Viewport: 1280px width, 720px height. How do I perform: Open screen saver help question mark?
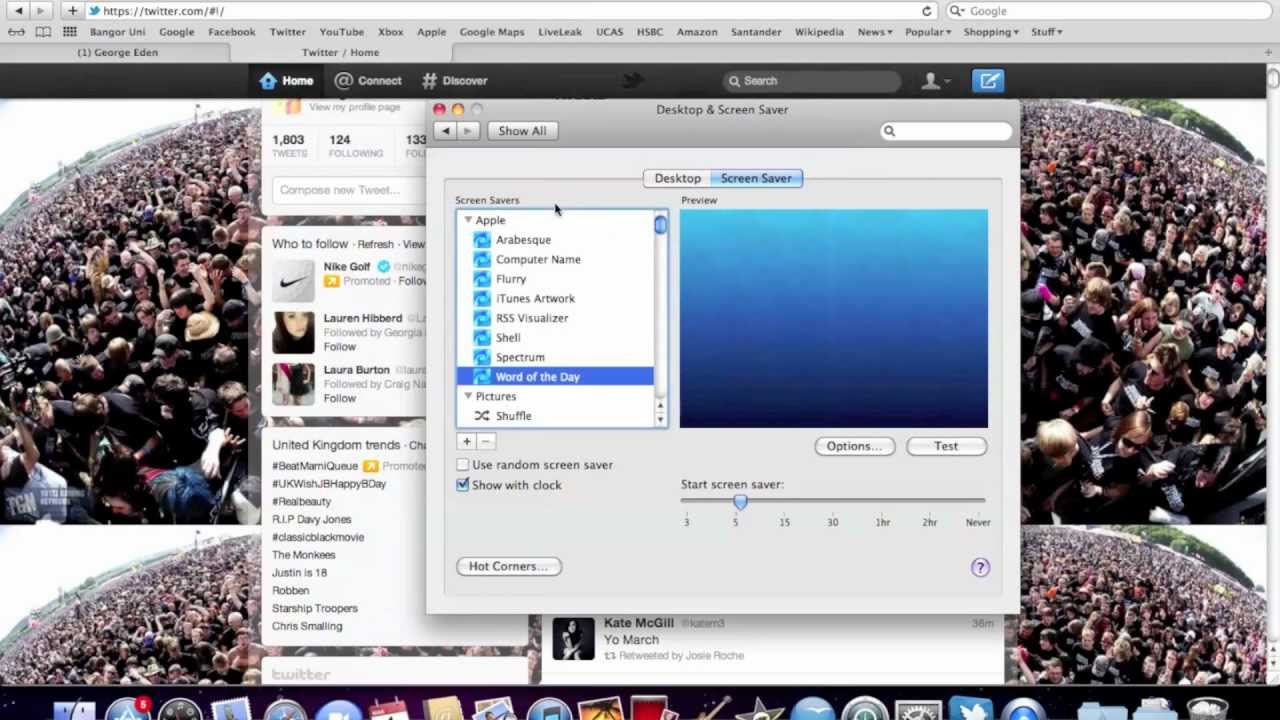(980, 567)
